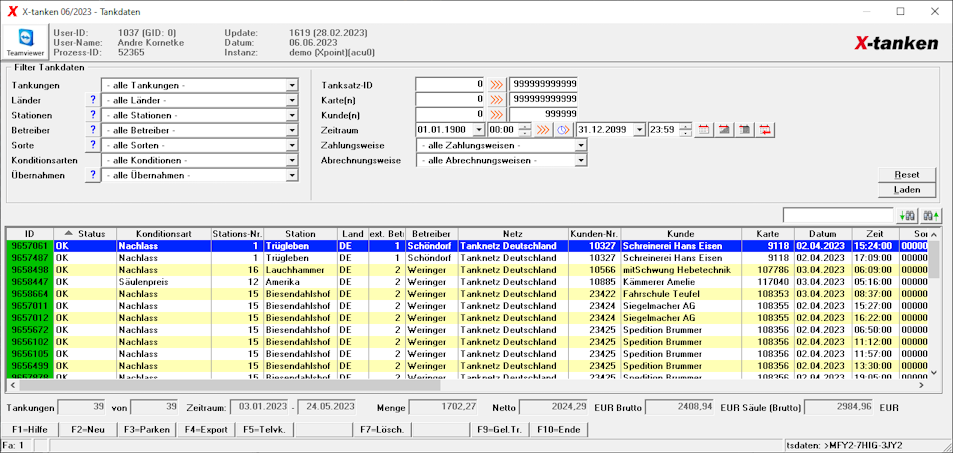Click the Kunde(n) to field 999999
This screenshot has width=953, height=453.
[x=543, y=114]
